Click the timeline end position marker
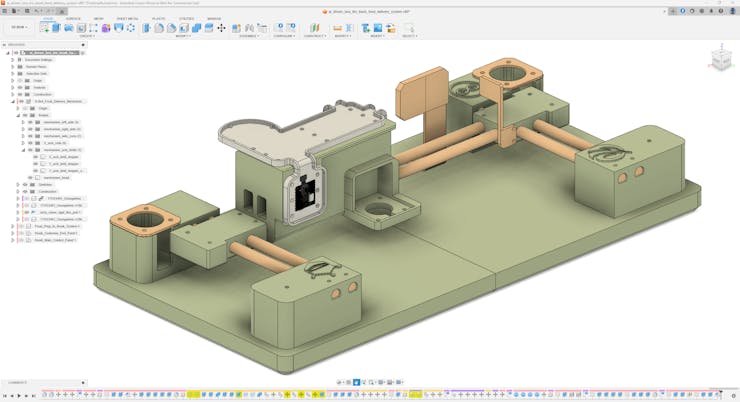Image resolution: width=740 pixels, height=402 pixels. point(722,394)
